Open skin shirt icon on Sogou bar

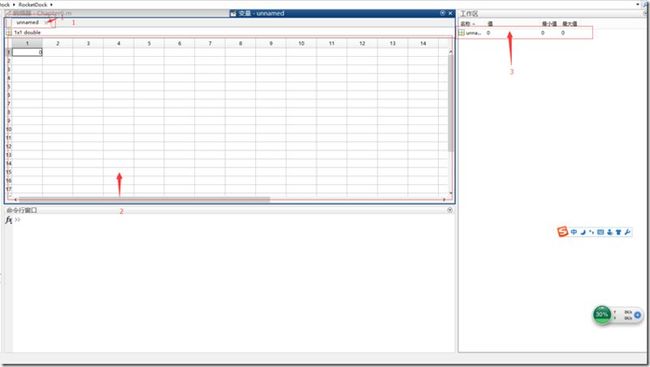pos(618,232)
